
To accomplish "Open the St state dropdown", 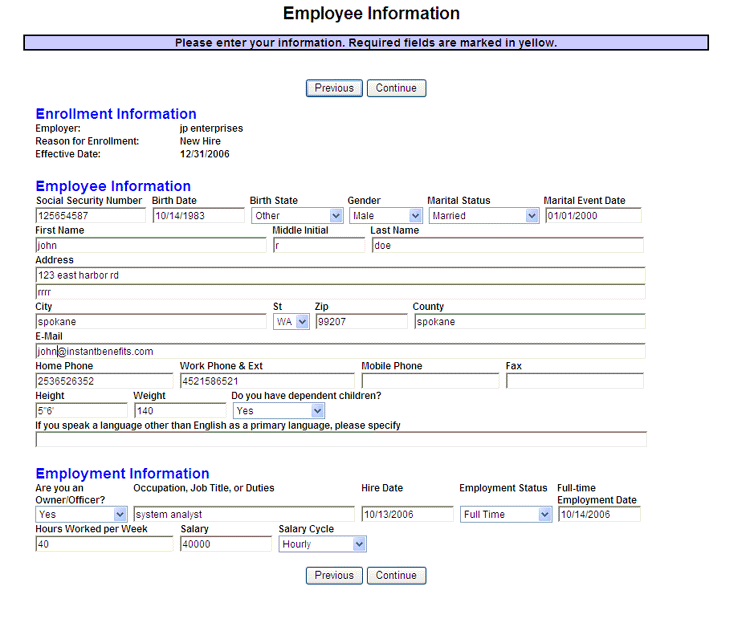I will (x=291, y=322).
